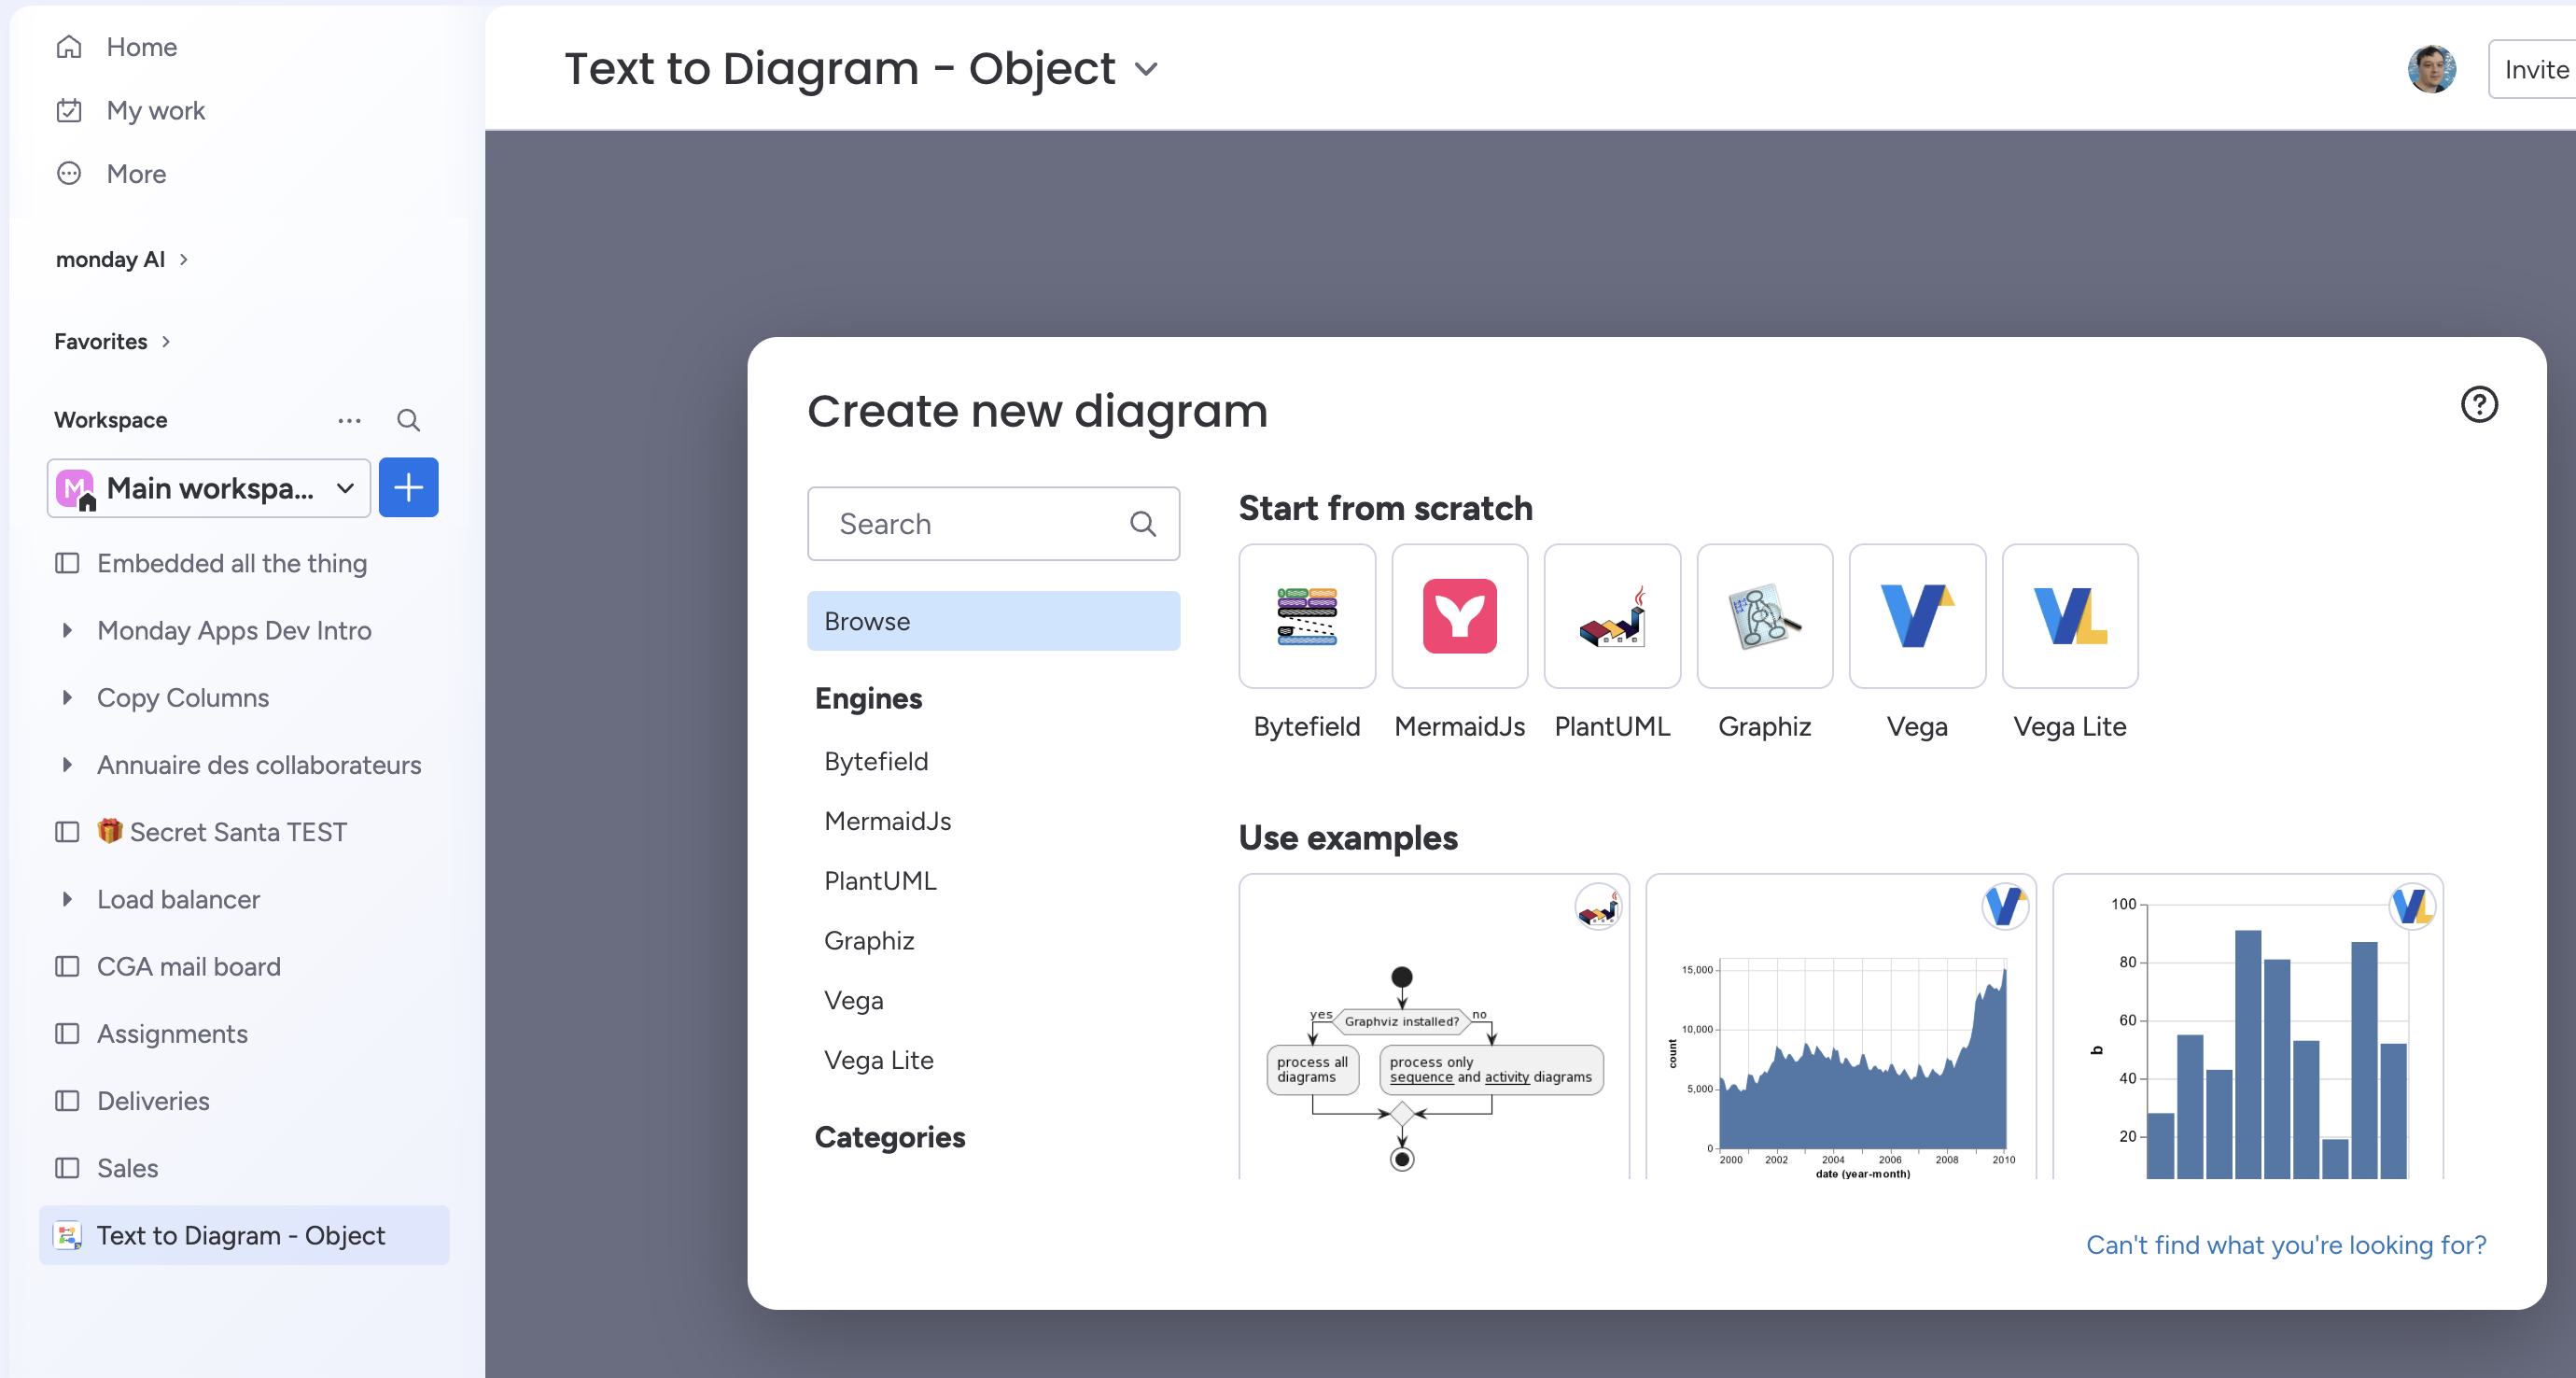Viewport: 2576px width, 1378px height.
Task: Click the board icon beside Secret Santa TEST
Action: (67, 832)
